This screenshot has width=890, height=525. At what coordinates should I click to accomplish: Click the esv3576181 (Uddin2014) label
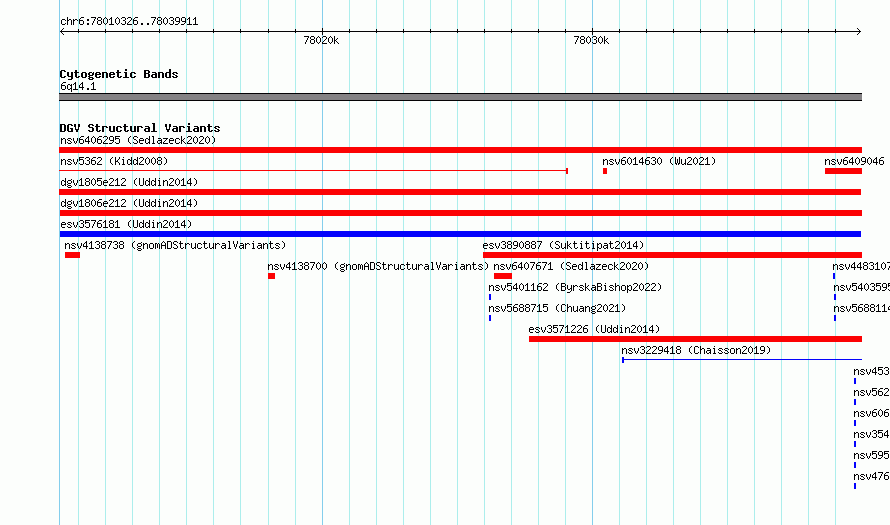click(126, 224)
